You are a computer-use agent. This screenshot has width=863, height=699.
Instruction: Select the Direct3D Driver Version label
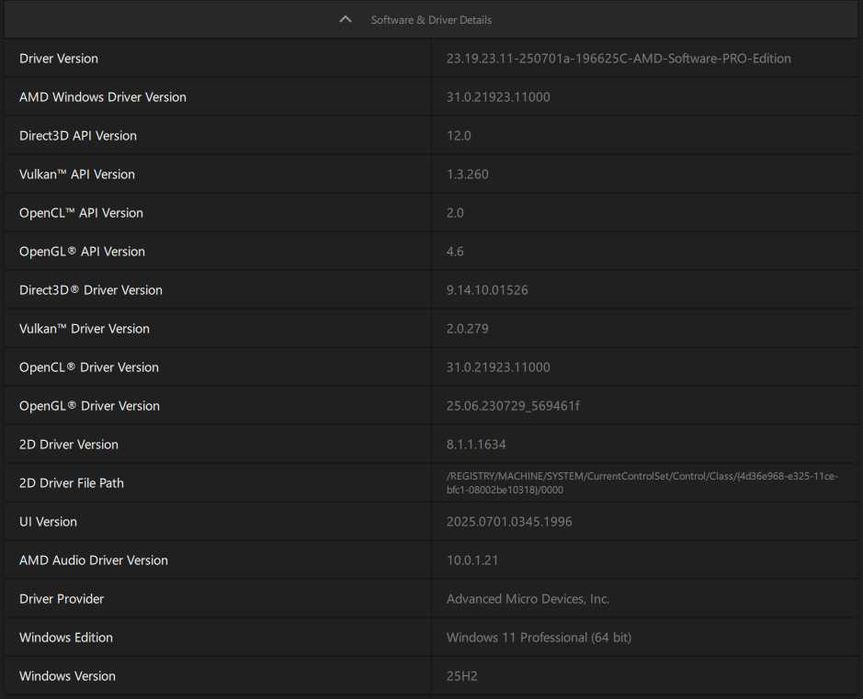tap(91, 290)
